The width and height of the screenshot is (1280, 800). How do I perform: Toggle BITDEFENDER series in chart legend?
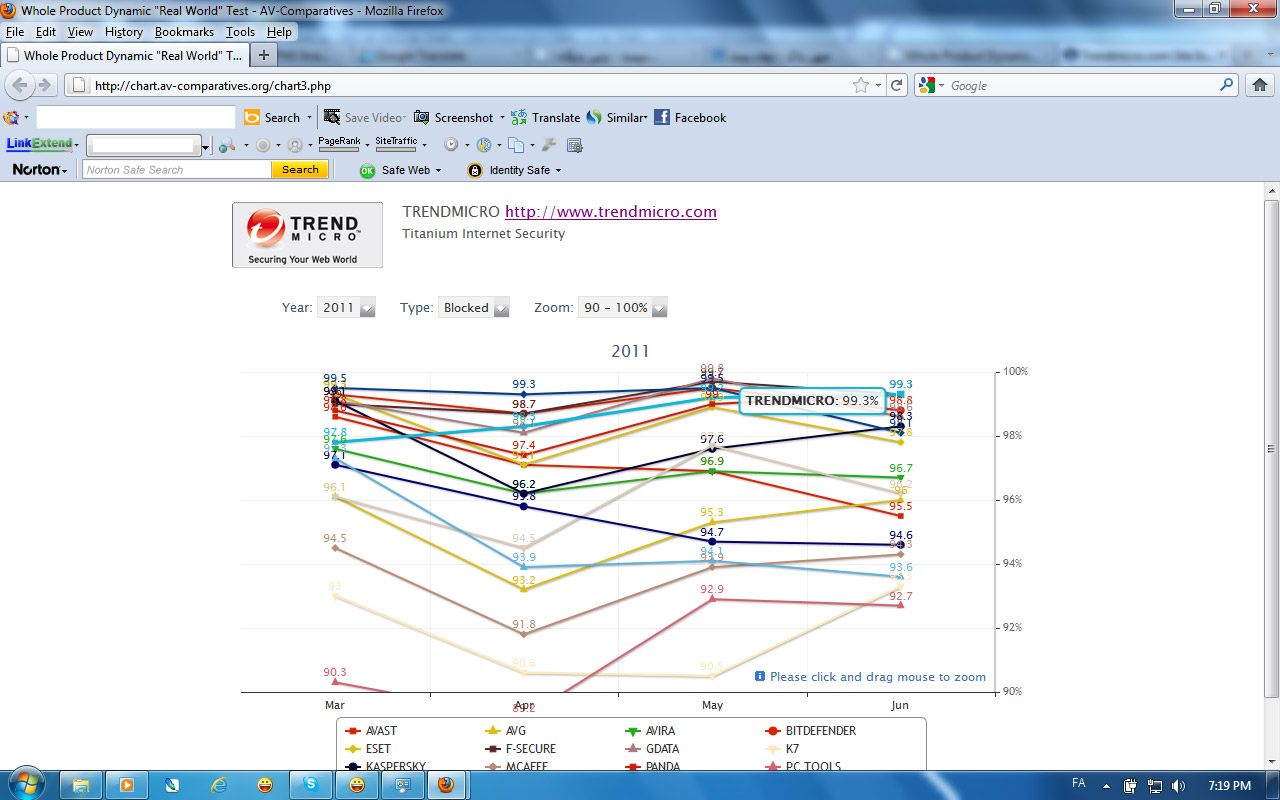810,731
